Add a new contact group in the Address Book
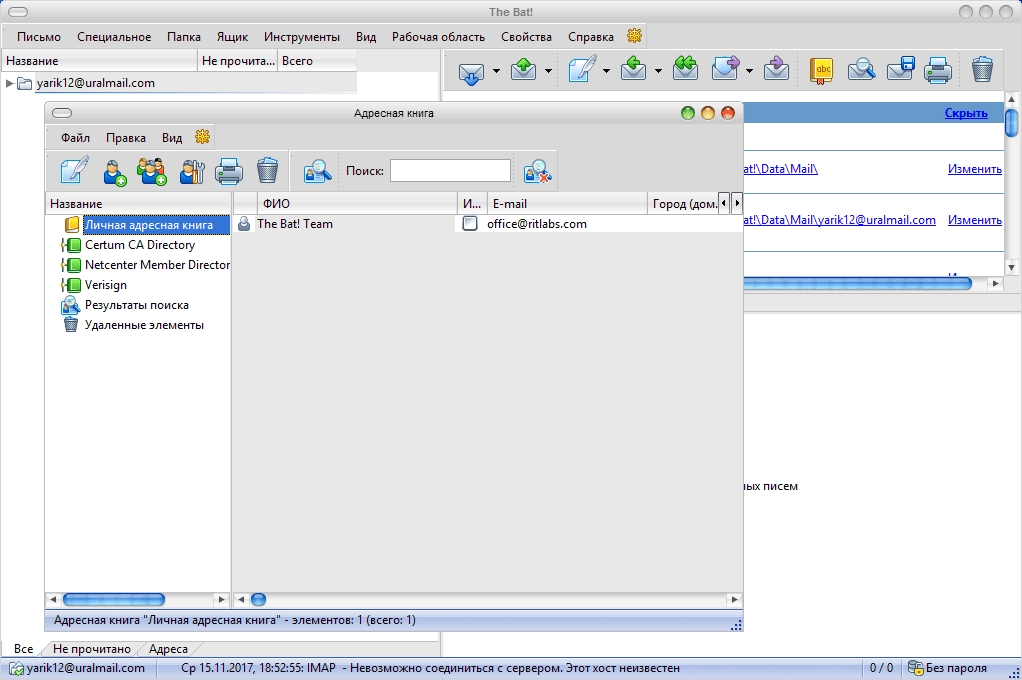This screenshot has height=680, width=1022. [x=152, y=171]
